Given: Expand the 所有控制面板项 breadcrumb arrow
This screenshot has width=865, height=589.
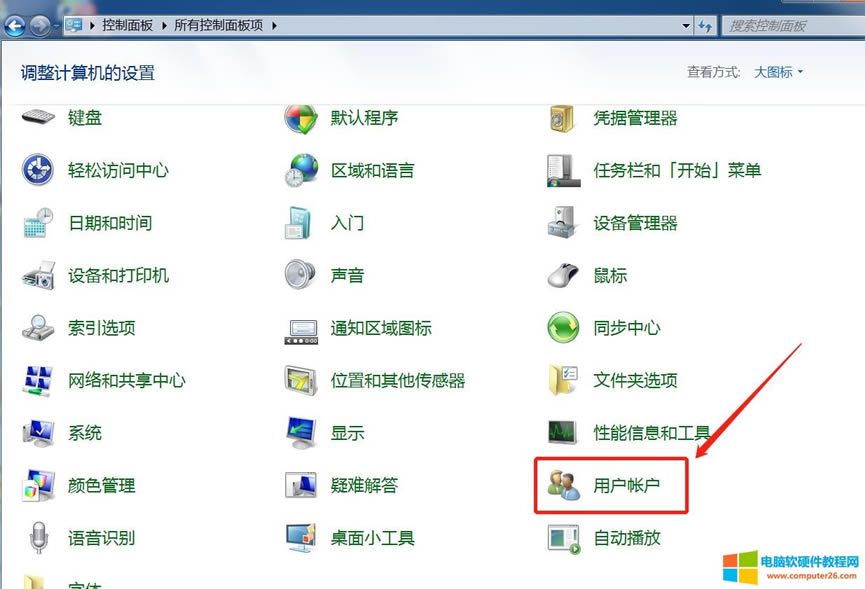Looking at the screenshot, I should coord(274,25).
